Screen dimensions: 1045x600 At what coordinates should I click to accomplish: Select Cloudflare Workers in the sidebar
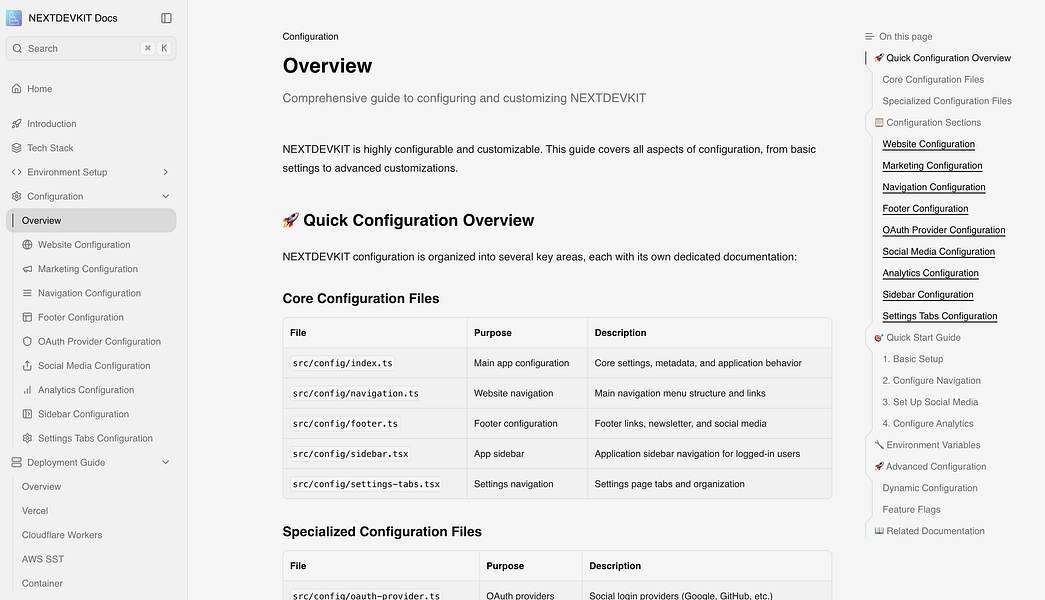point(62,534)
